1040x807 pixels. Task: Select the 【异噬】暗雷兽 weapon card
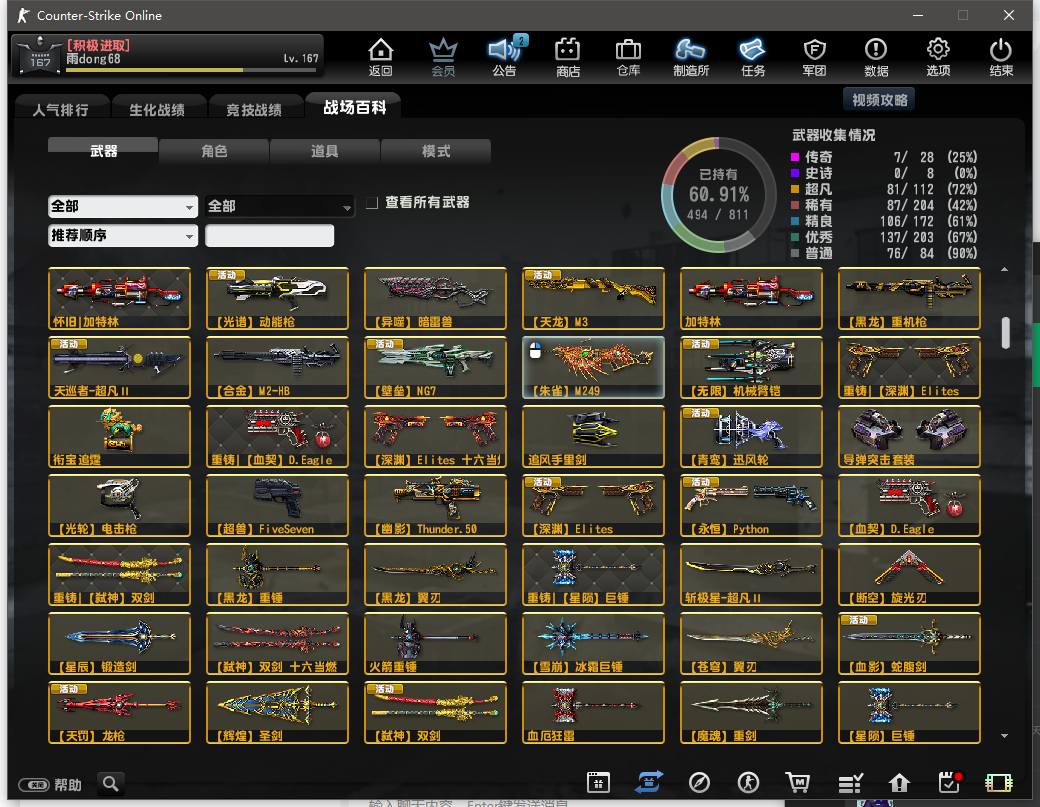pyautogui.click(x=435, y=298)
